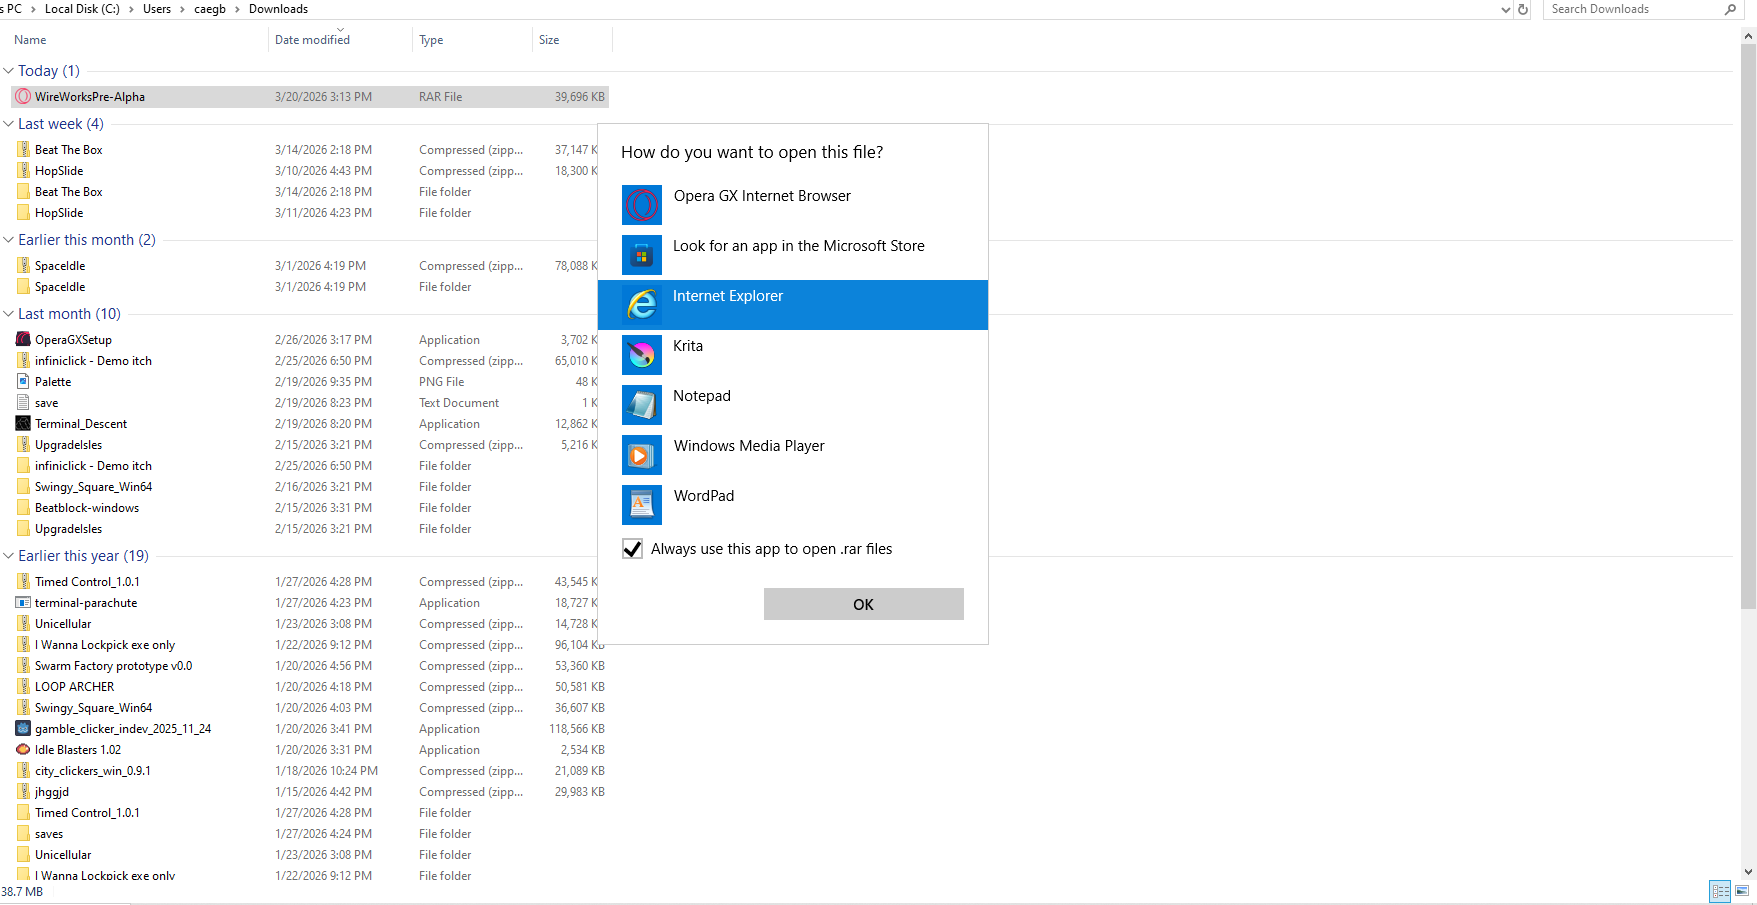Viewport: 1757px width, 905px height.
Task: Select the saves folder icon
Action: pyautogui.click(x=23, y=834)
